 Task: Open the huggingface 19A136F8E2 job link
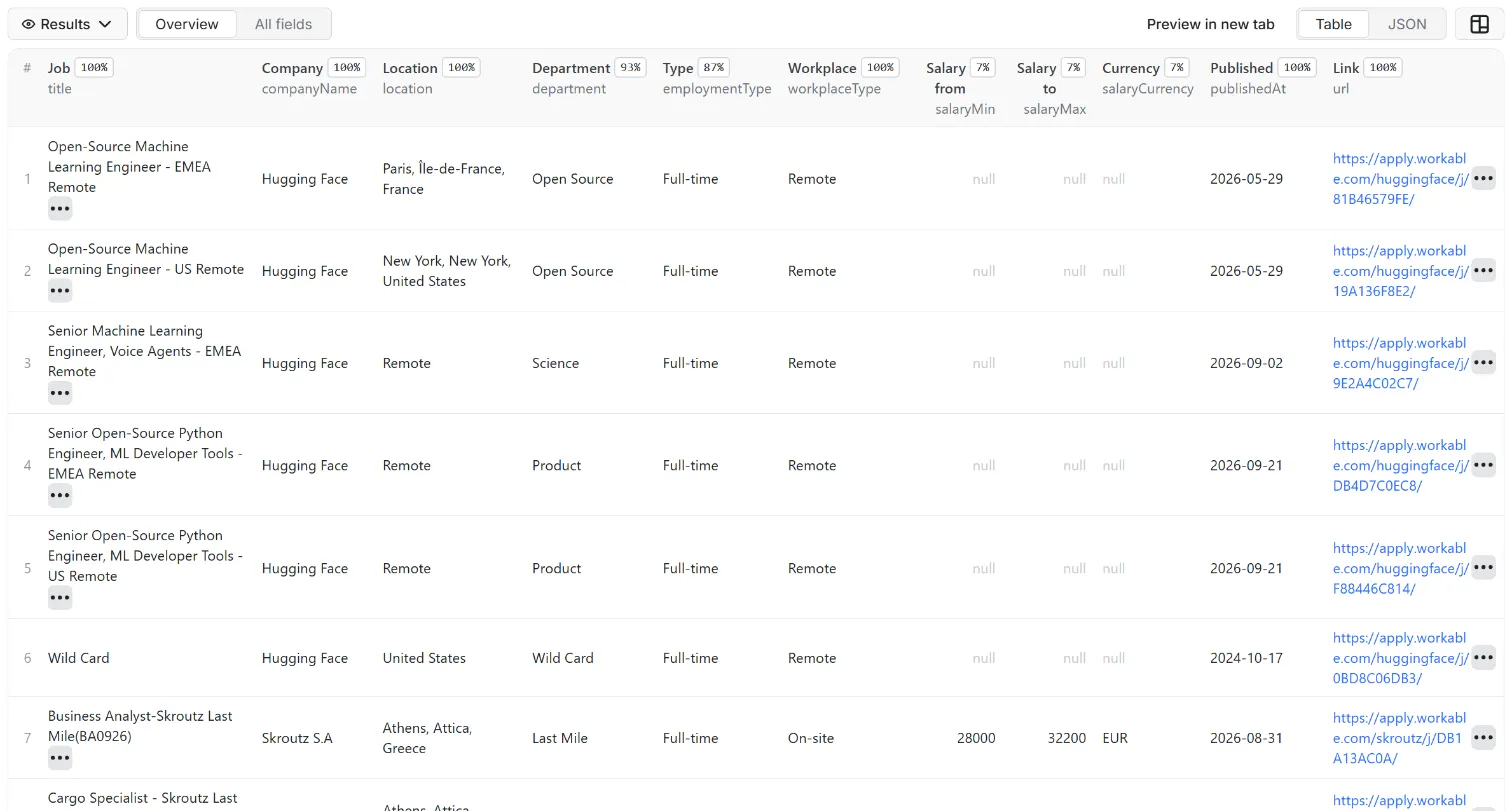(x=1400, y=271)
